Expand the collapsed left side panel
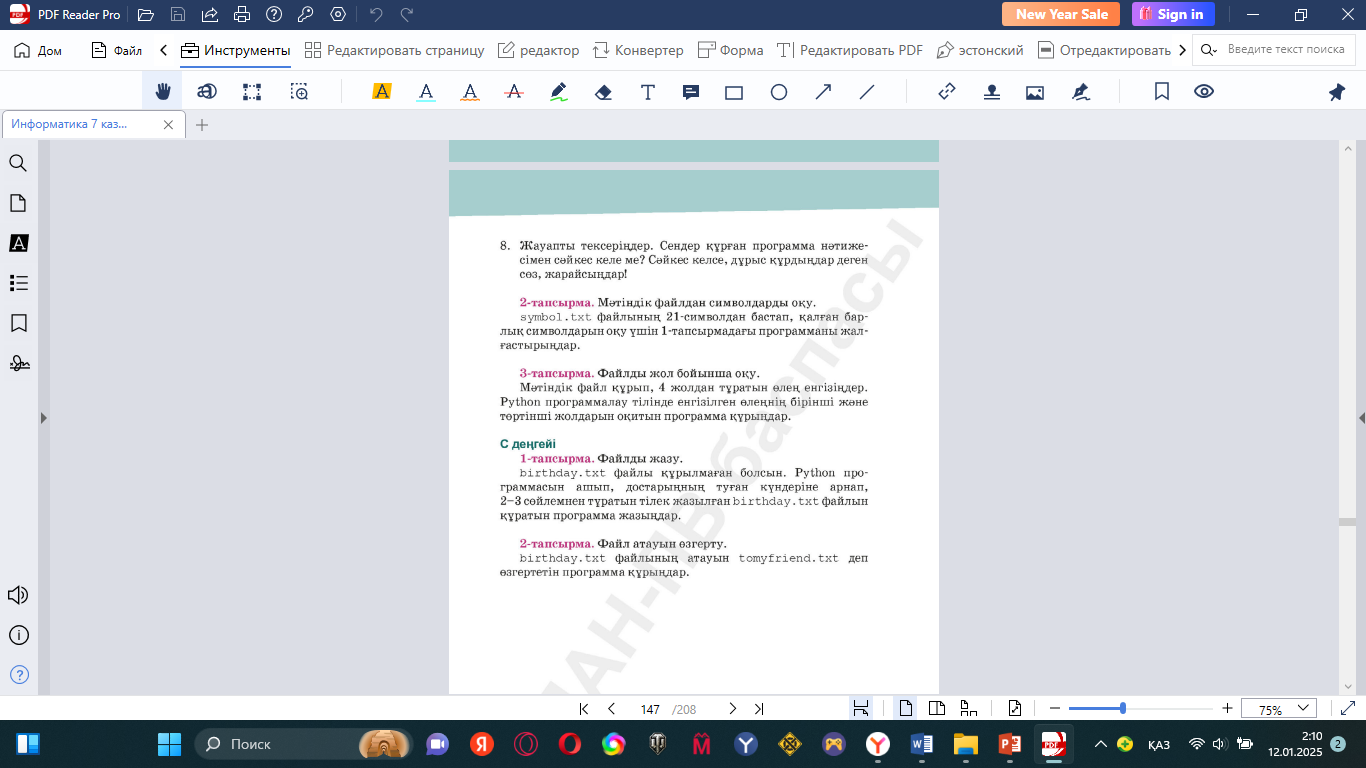This screenshot has height=768, width=1366. click(x=43, y=418)
